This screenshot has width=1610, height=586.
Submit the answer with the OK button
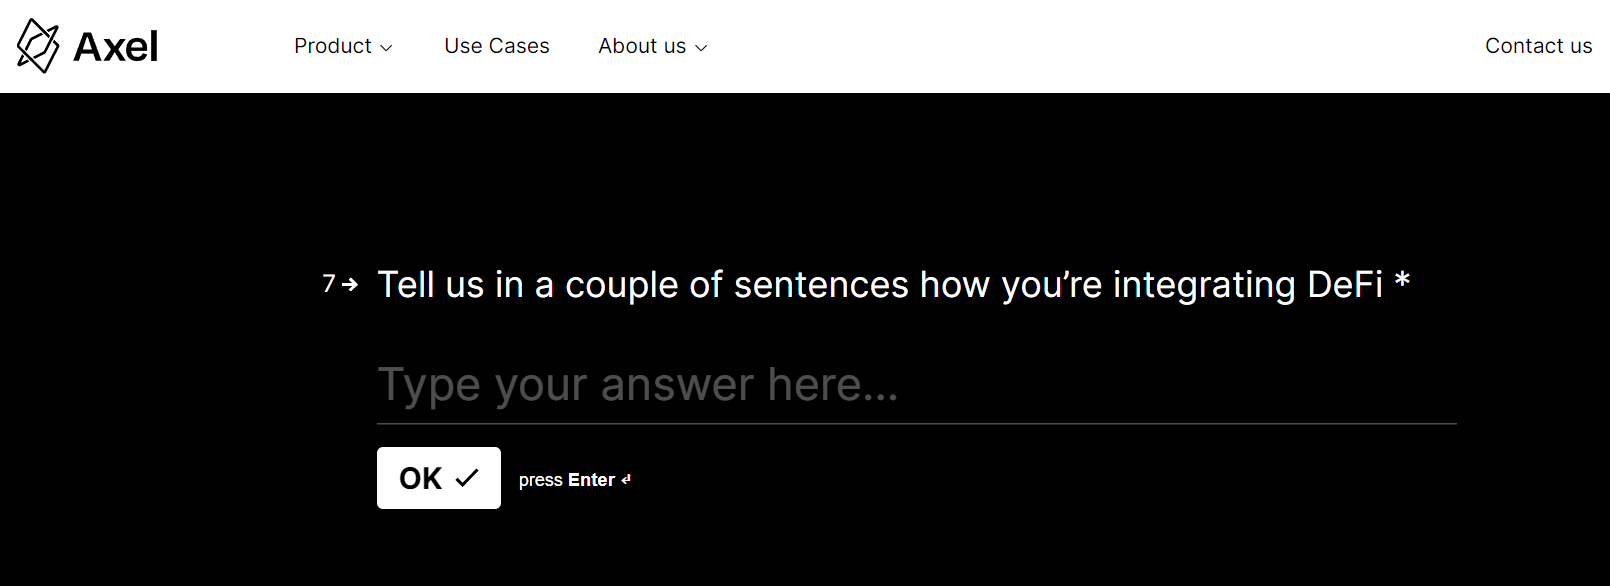click(x=439, y=478)
